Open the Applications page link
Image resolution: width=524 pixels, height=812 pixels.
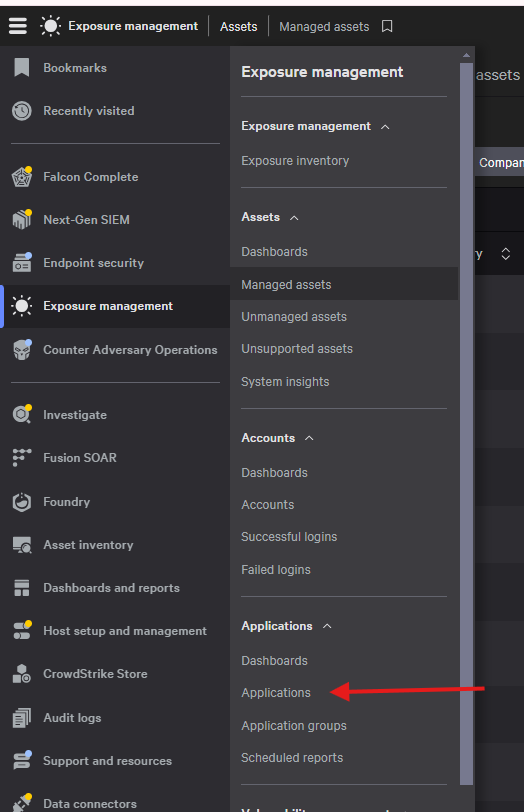pyautogui.click(x=276, y=693)
